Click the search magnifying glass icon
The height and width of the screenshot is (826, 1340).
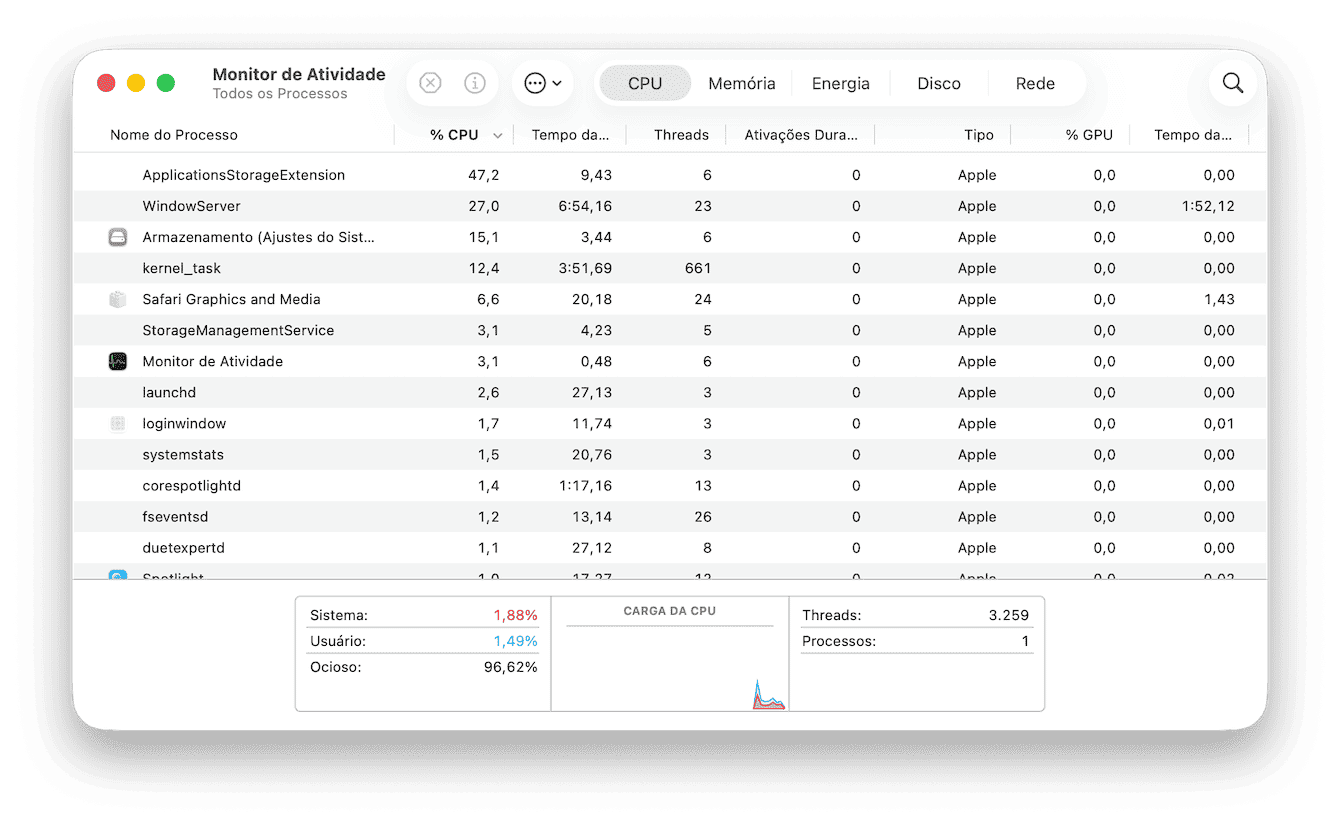pyautogui.click(x=1233, y=83)
